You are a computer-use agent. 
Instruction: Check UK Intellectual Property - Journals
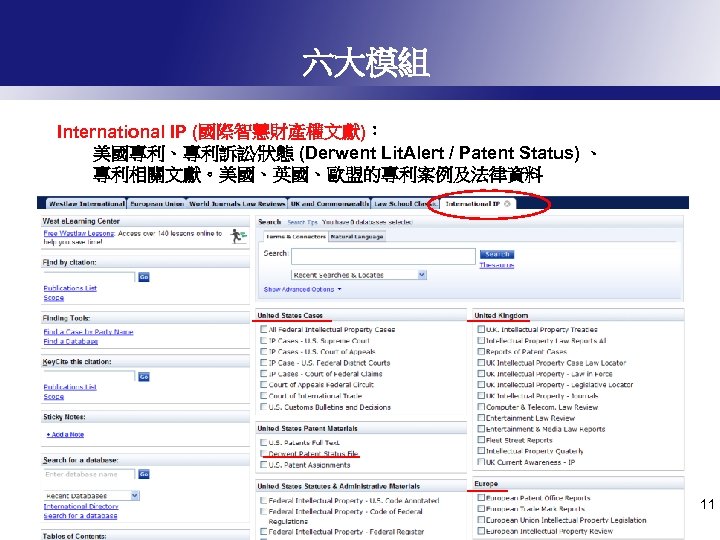(x=481, y=395)
